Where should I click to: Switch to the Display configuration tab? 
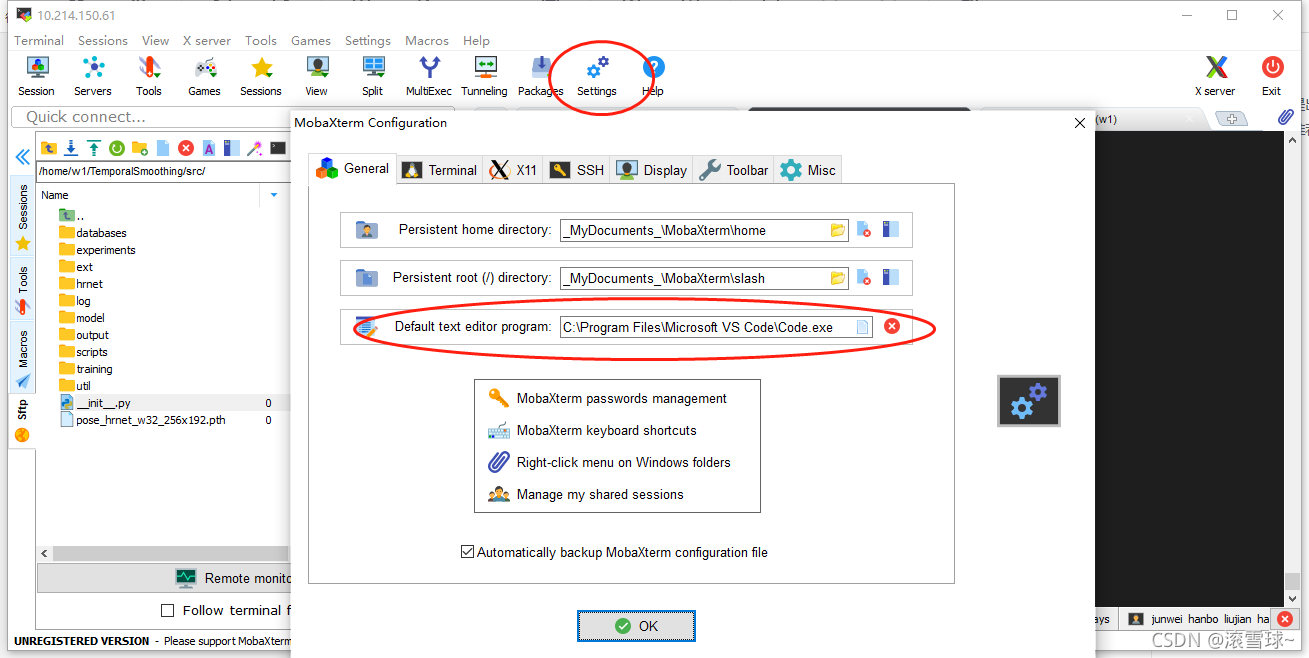click(652, 170)
